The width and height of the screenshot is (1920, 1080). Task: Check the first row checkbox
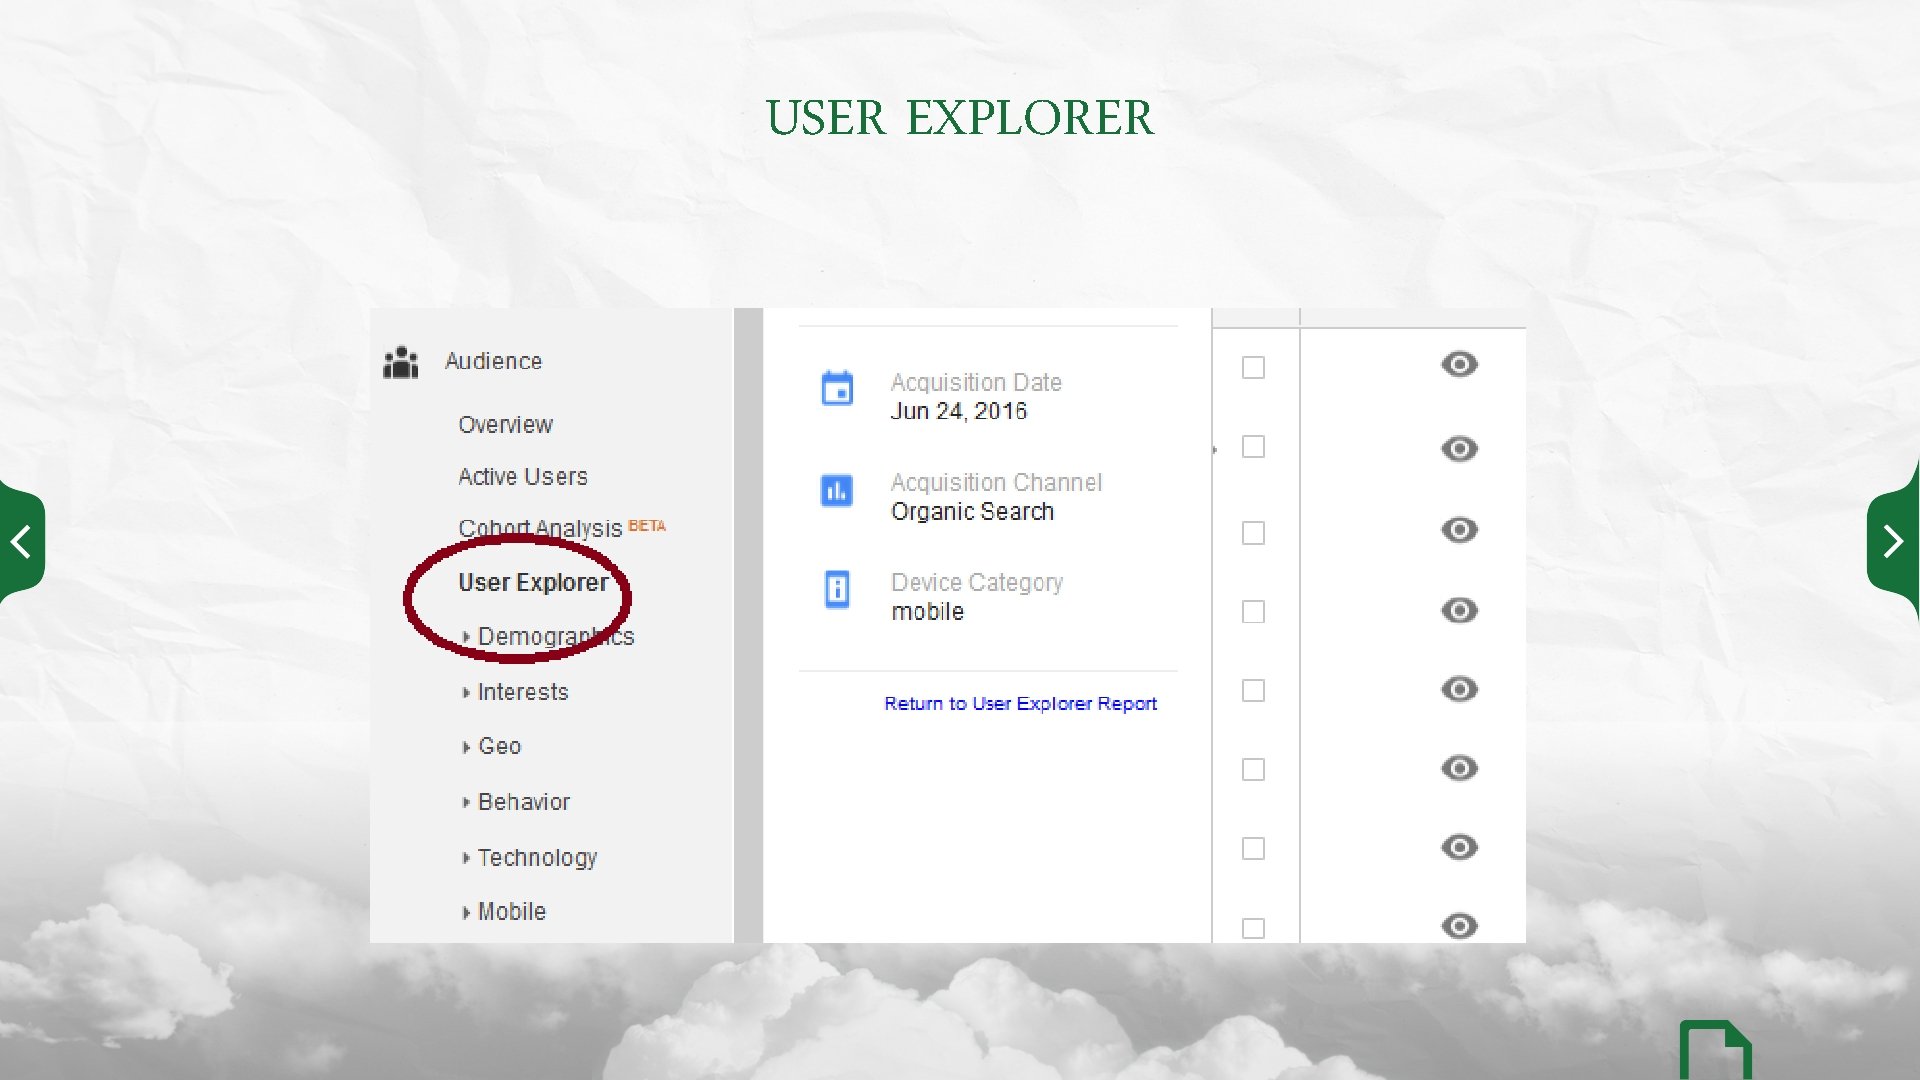tap(1253, 368)
